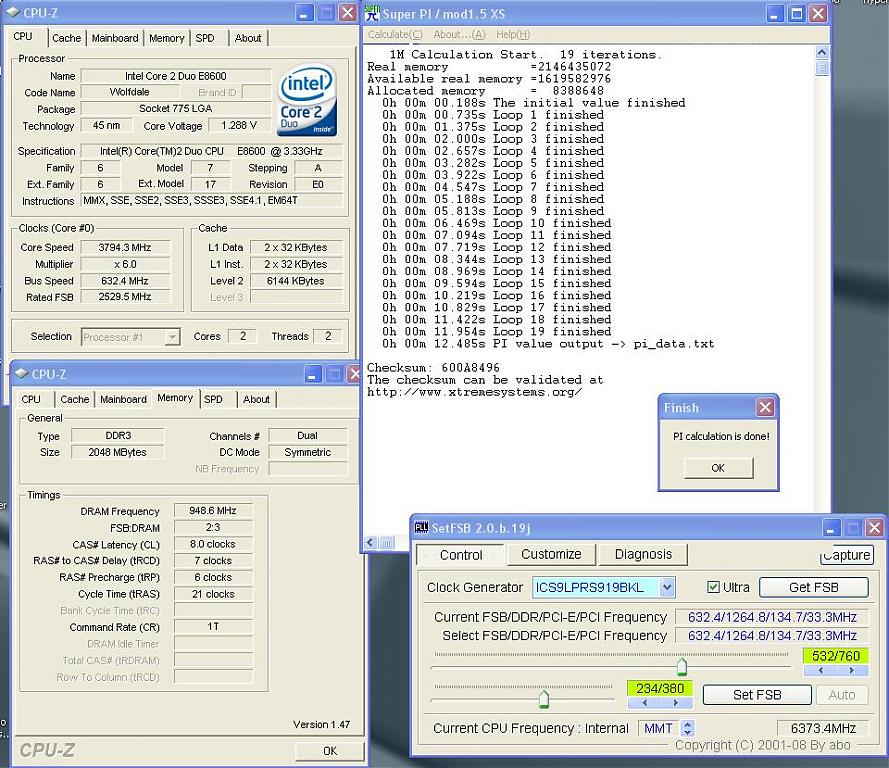Select Mainboard tab in the memory CPU-Z window
This screenshot has height=768, width=889.
coord(124,399)
